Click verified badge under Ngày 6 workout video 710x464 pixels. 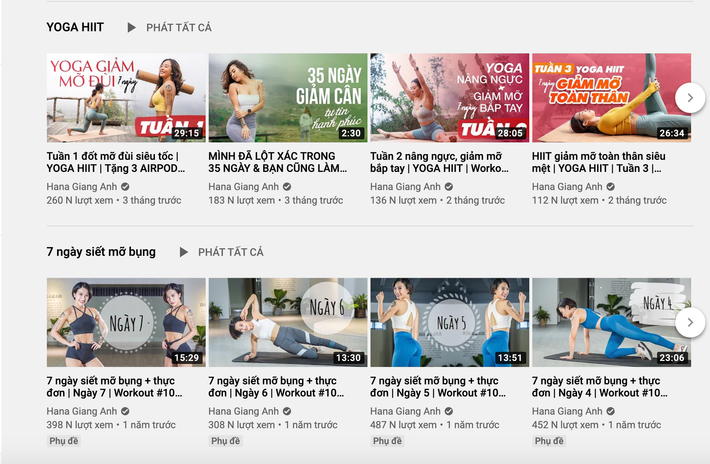click(287, 411)
